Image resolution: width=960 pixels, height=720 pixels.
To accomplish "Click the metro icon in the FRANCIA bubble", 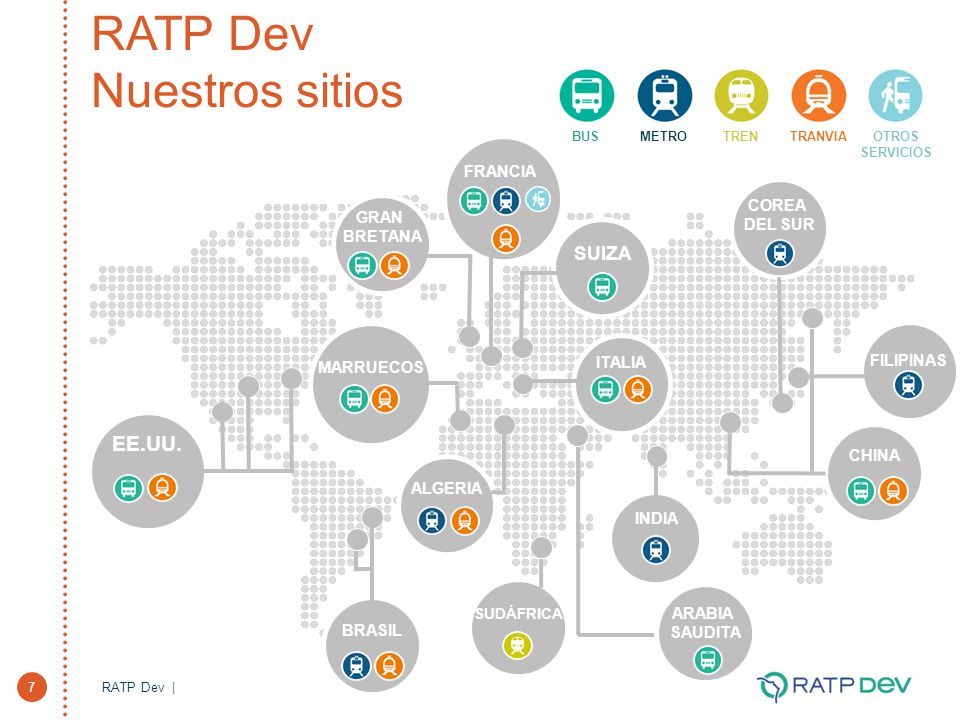I will (506, 200).
